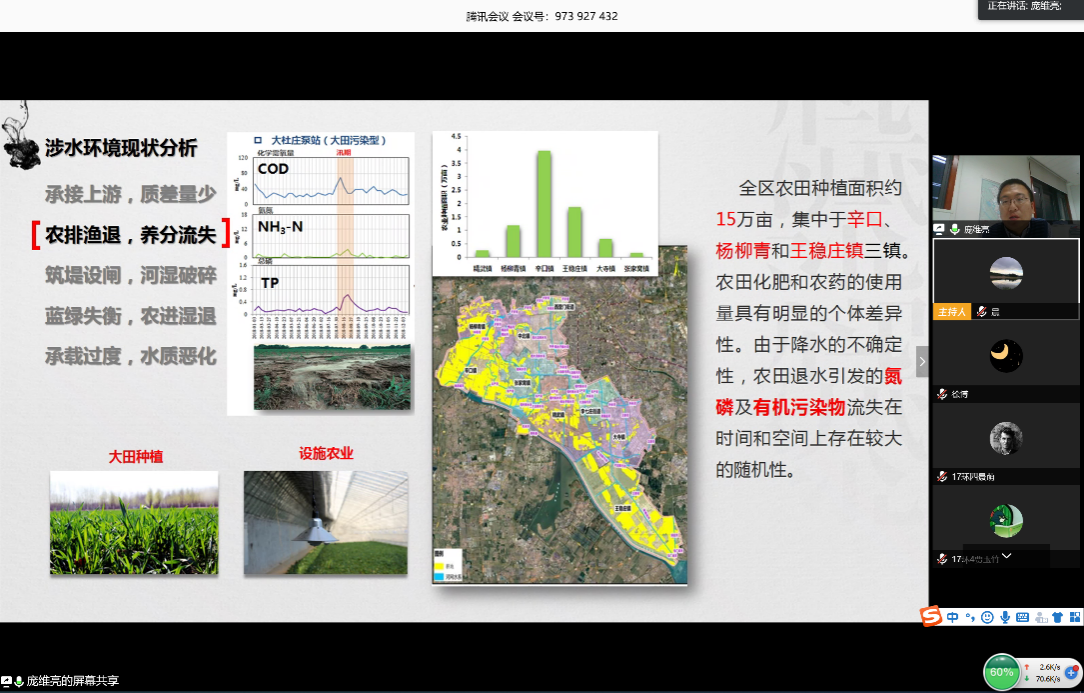
Task: Click 正在讲话 speaking indicator at top right
Action: [x=1029, y=6]
